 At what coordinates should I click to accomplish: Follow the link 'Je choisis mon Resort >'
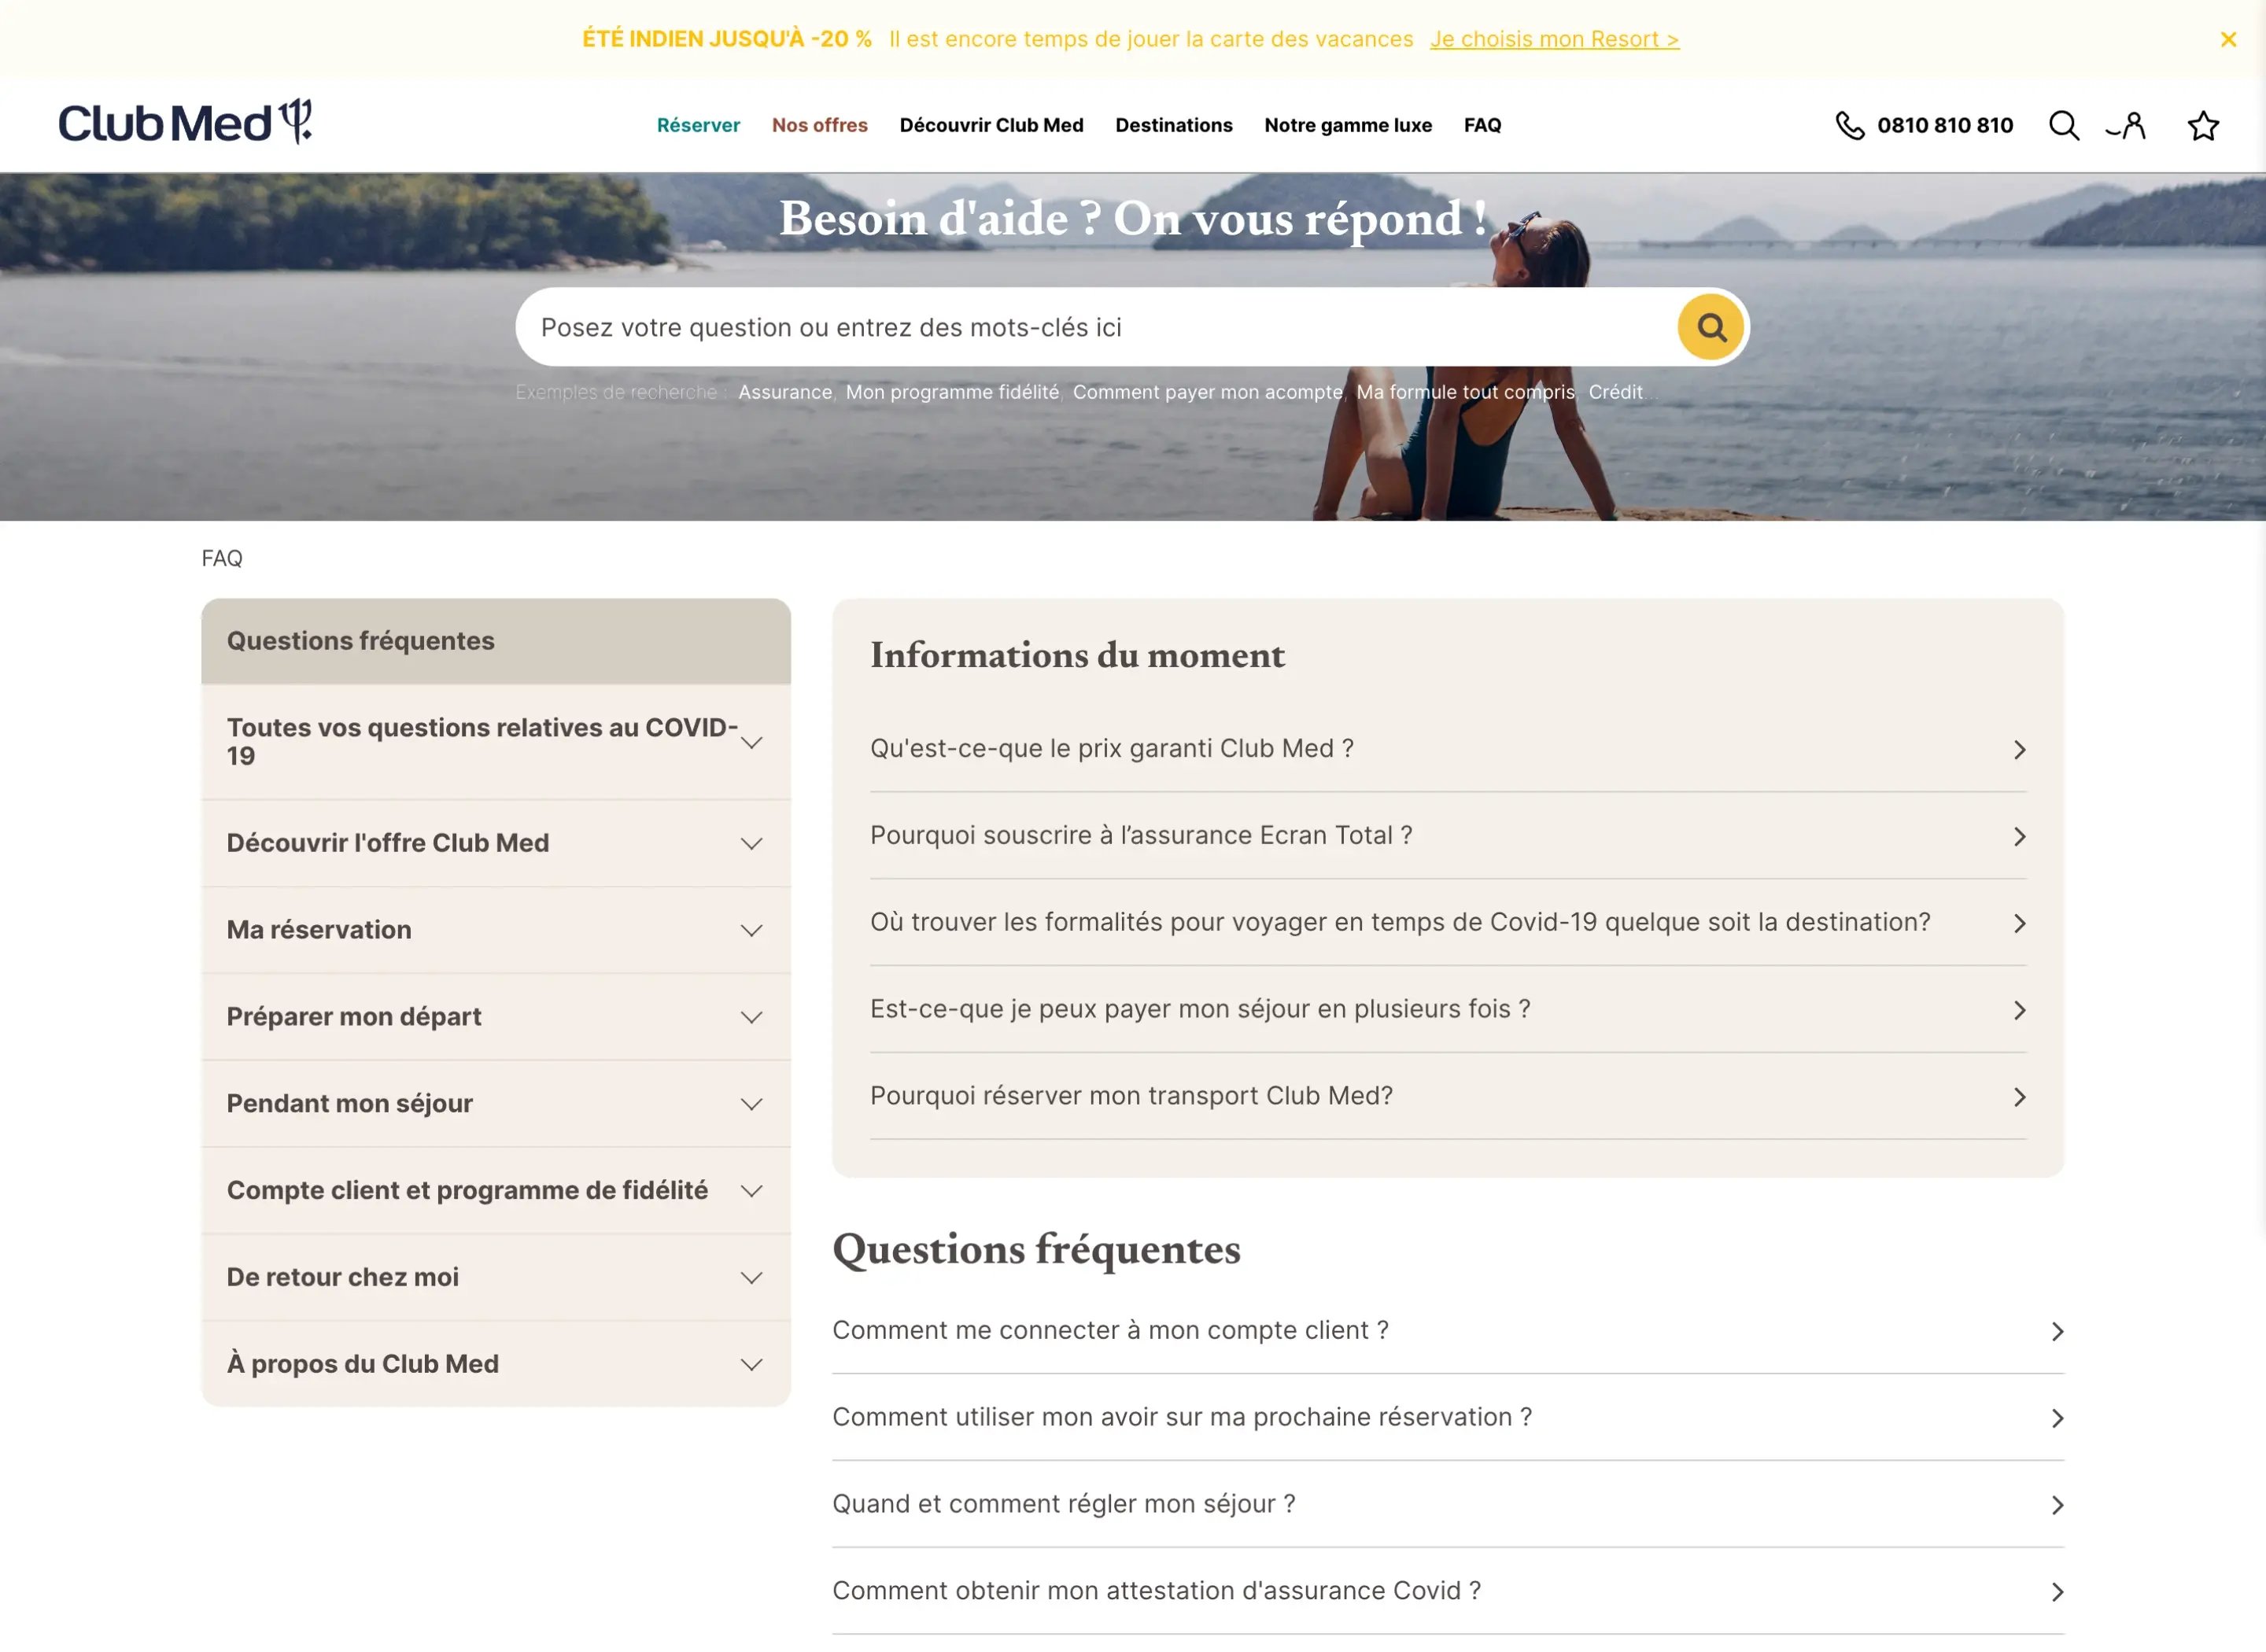pos(1554,39)
